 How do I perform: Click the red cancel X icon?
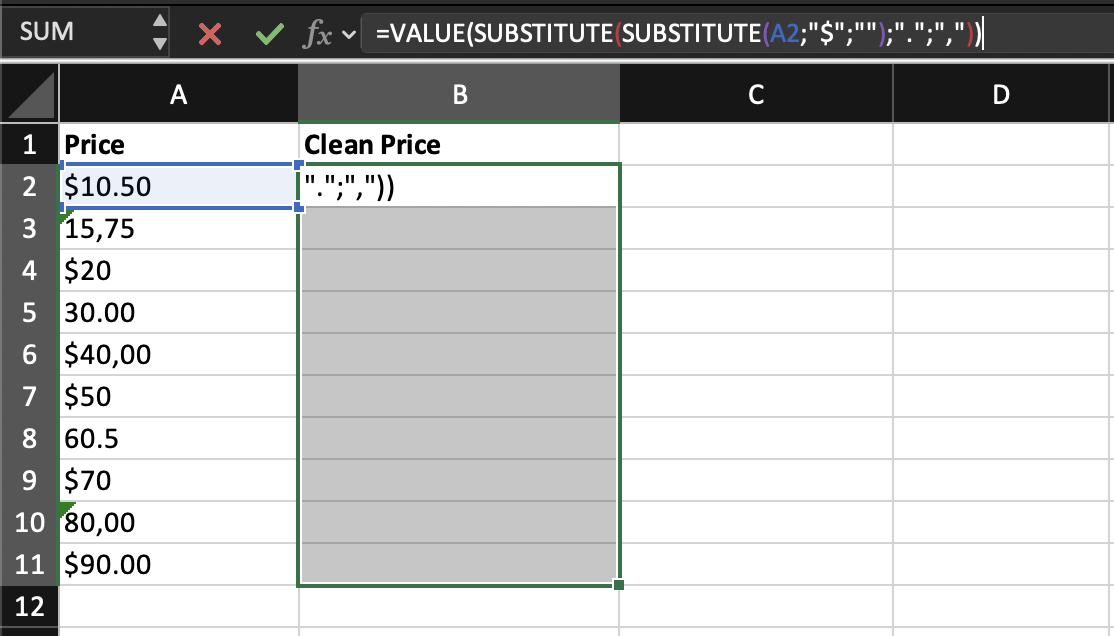[210, 35]
